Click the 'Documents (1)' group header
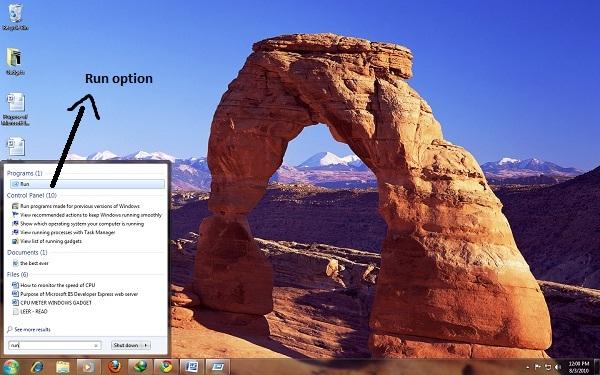The height and width of the screenshot is (375, 600). [27, 253]
